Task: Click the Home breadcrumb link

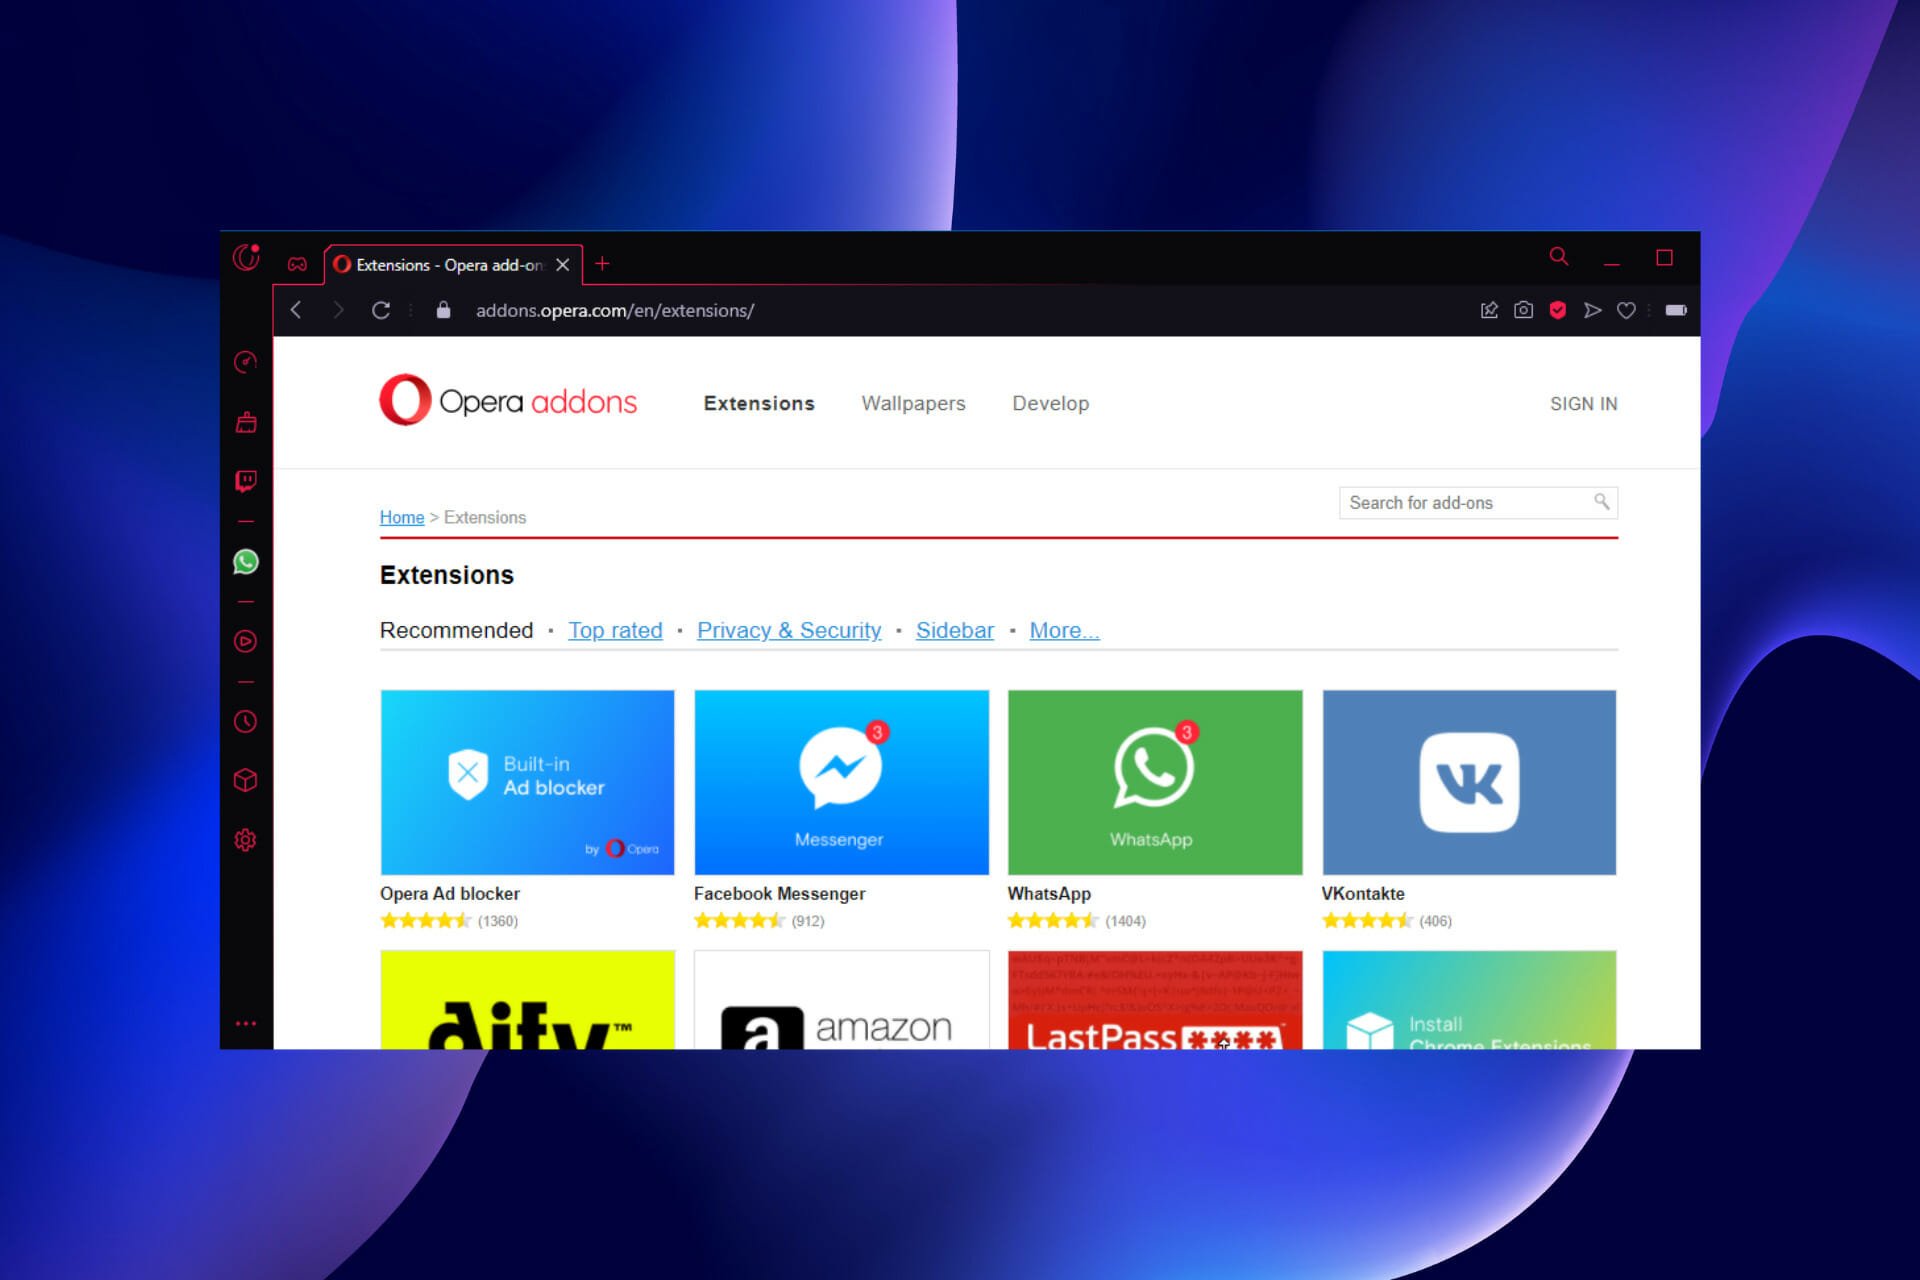Action: coord(400,517)
